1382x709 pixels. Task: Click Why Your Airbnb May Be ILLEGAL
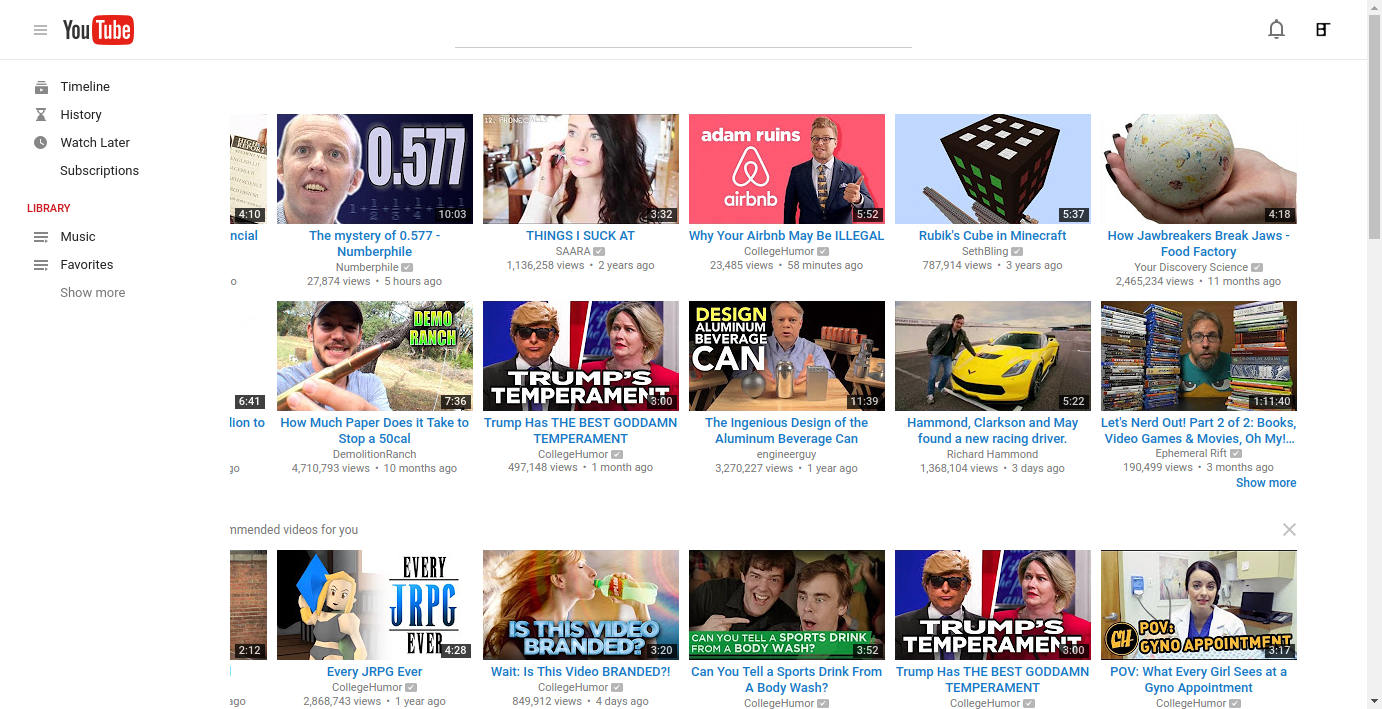[x=787, y=236]
